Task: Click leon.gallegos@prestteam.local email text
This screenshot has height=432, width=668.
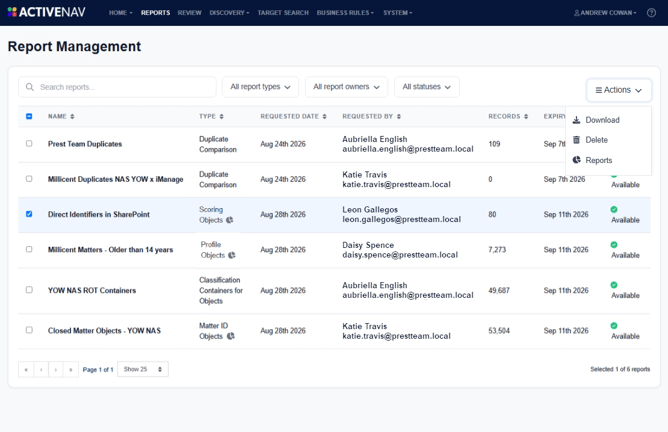Action: coord(401,219)
